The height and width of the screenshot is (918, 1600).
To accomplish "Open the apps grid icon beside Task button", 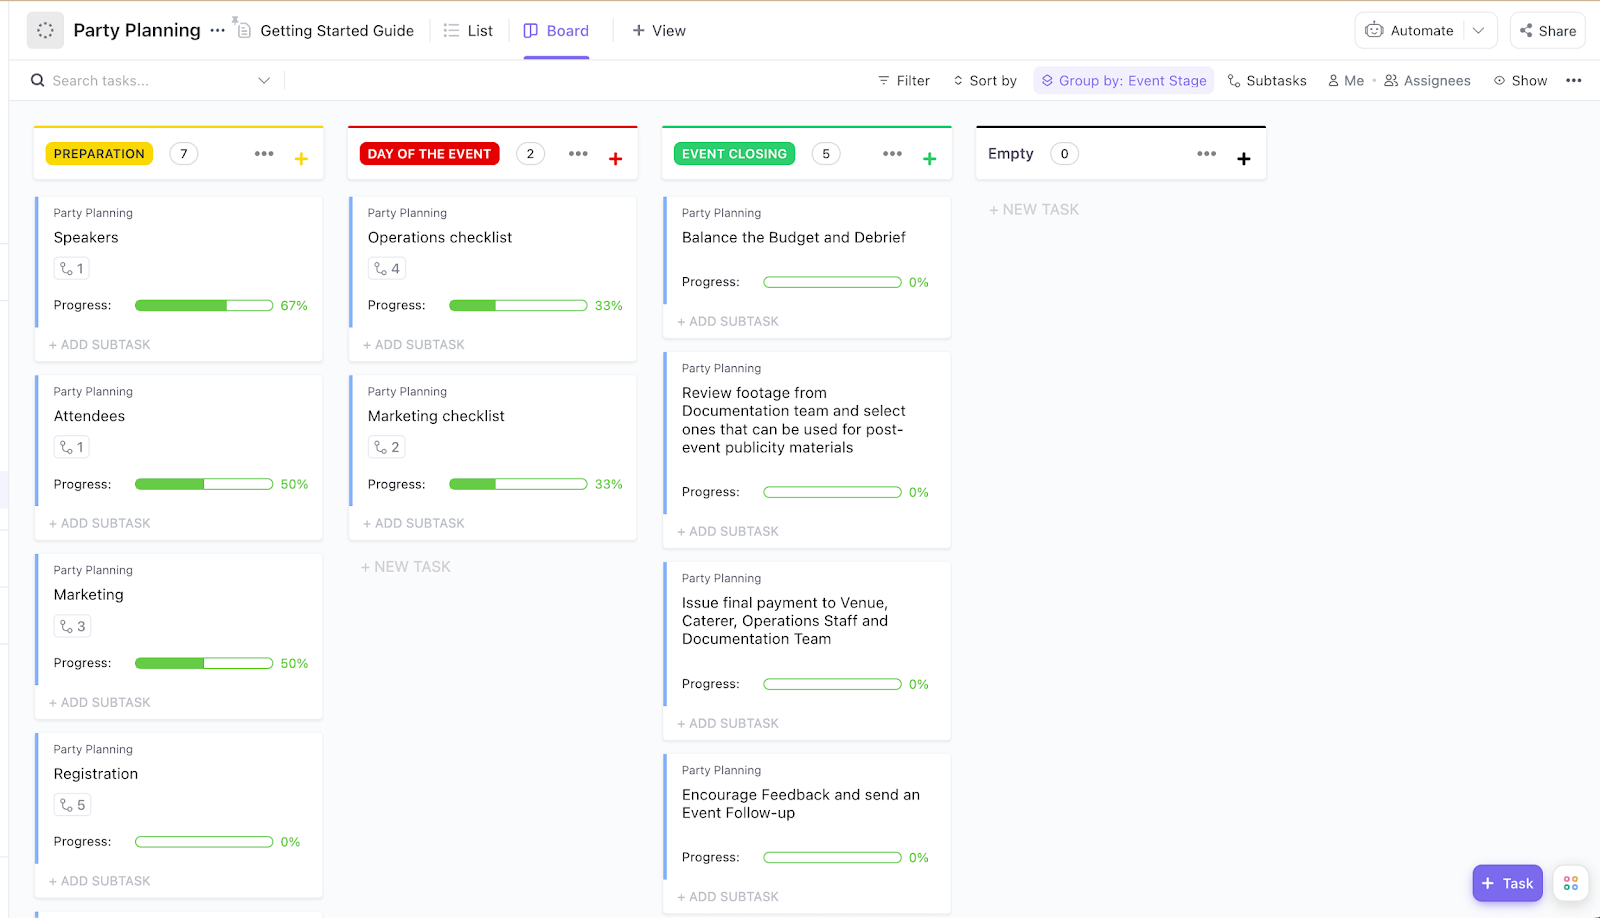I will [1570, 883].
